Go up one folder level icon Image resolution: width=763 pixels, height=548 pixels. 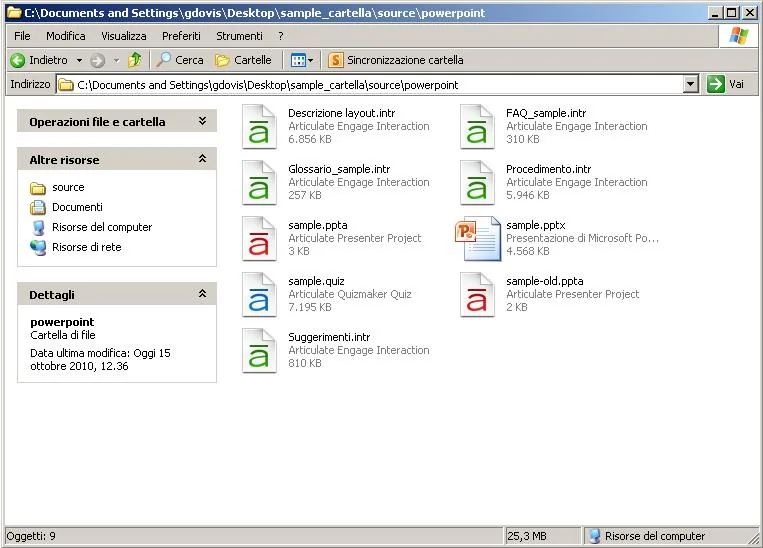[135, 60]
